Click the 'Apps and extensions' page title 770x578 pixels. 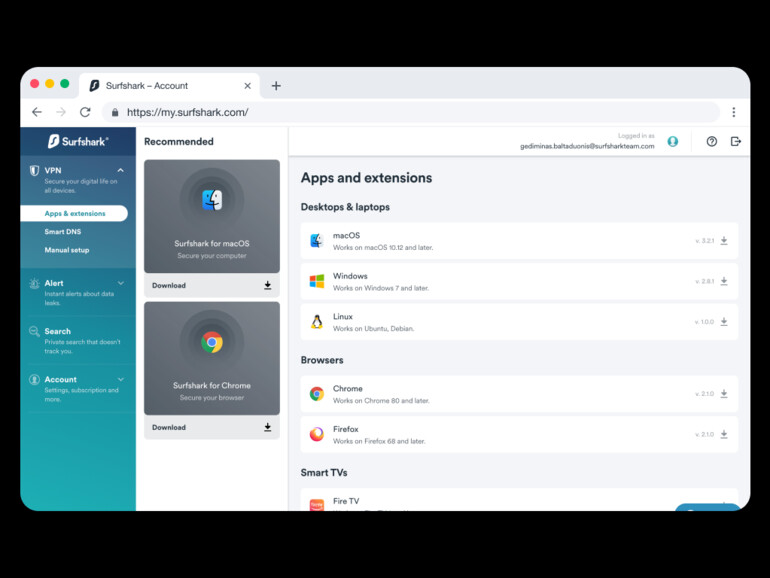click(366, 178)
